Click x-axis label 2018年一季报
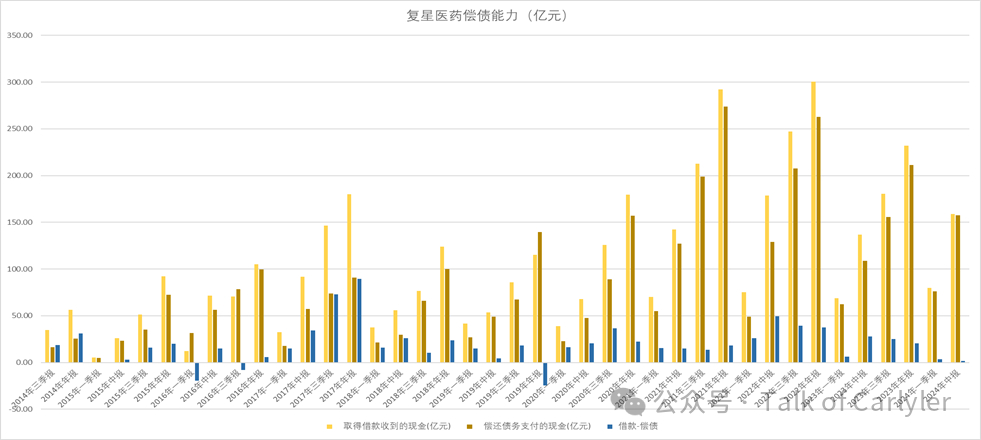 click(x=357, y=387)
